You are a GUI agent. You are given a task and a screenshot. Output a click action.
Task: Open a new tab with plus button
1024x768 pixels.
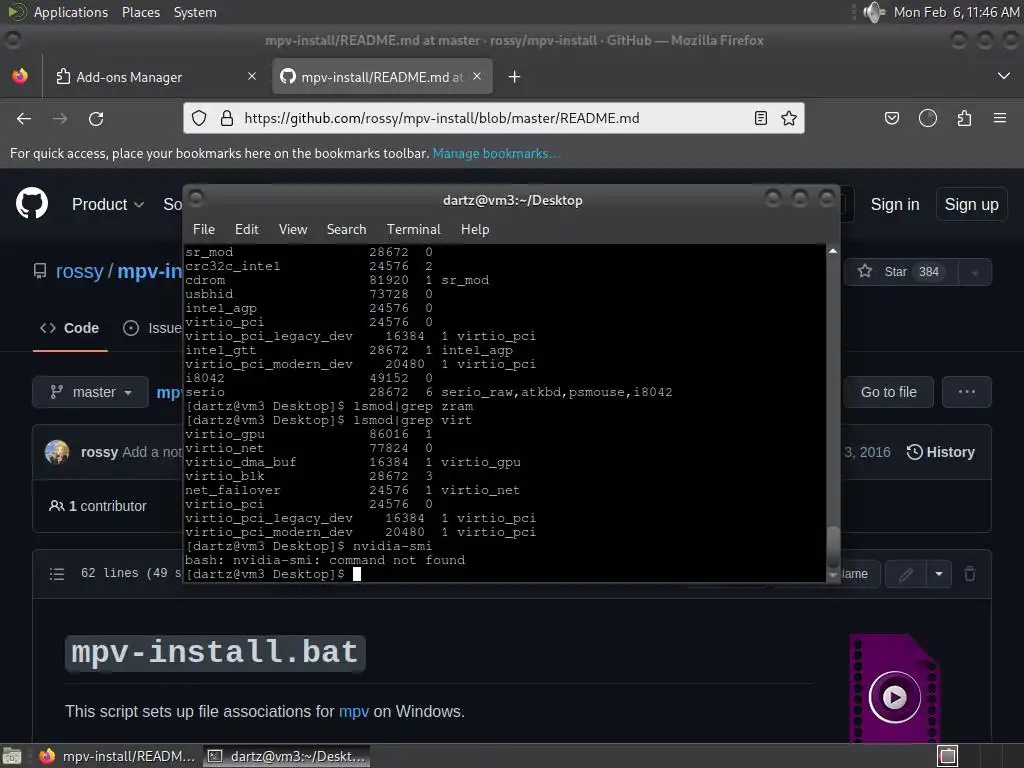(515, 77)
